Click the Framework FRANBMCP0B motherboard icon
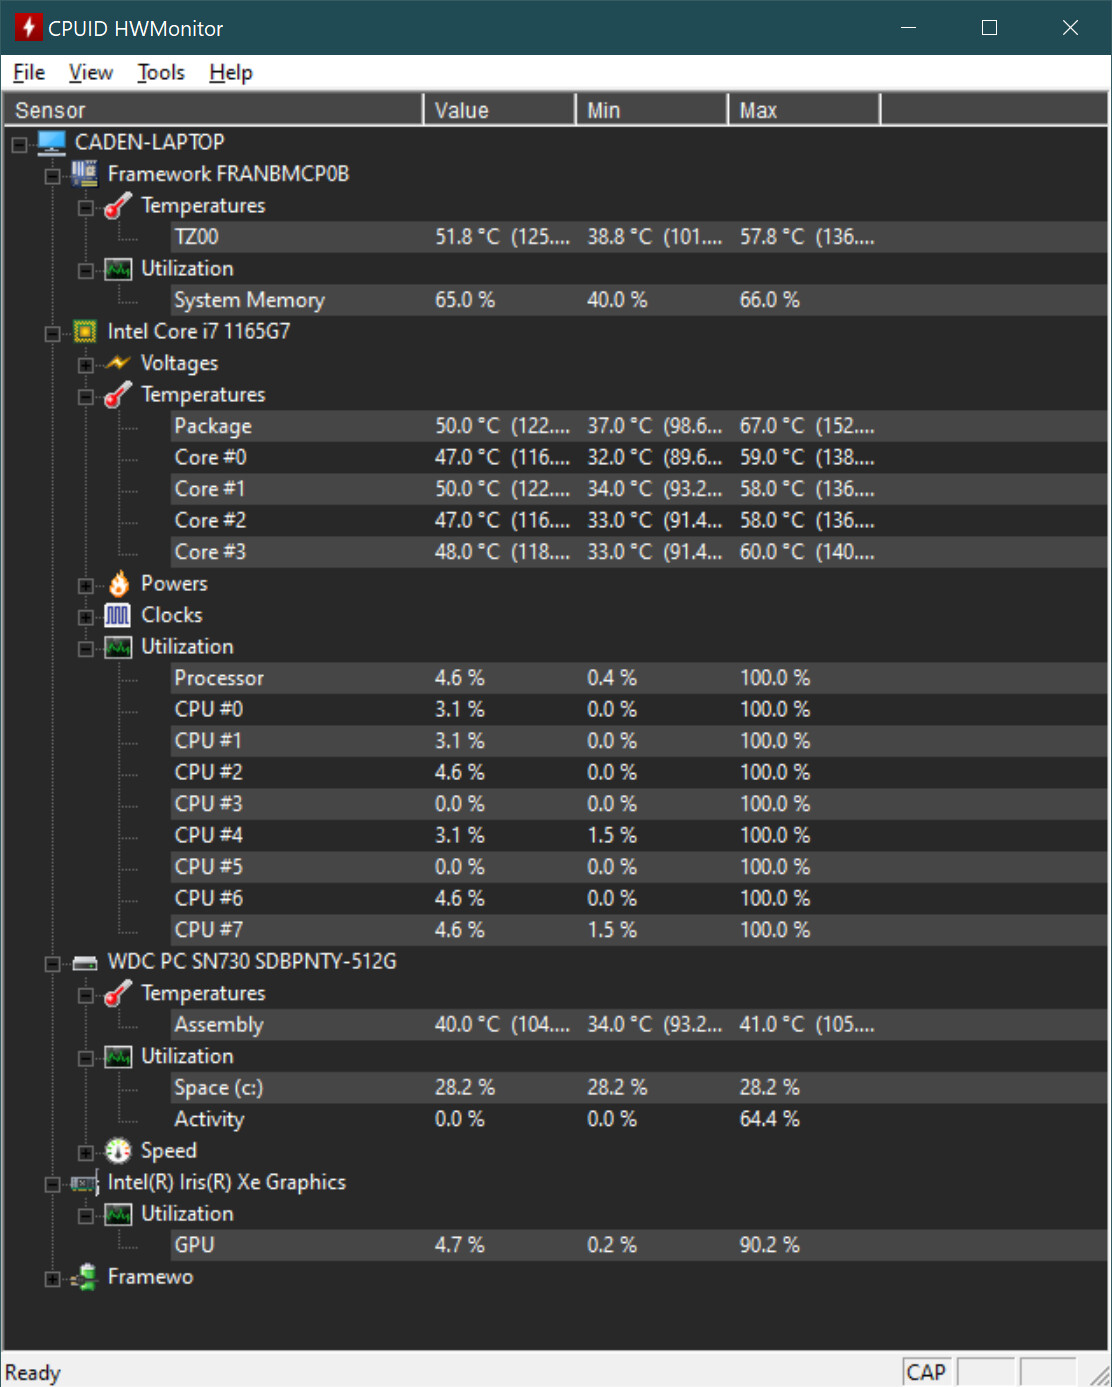 [84, 174]
